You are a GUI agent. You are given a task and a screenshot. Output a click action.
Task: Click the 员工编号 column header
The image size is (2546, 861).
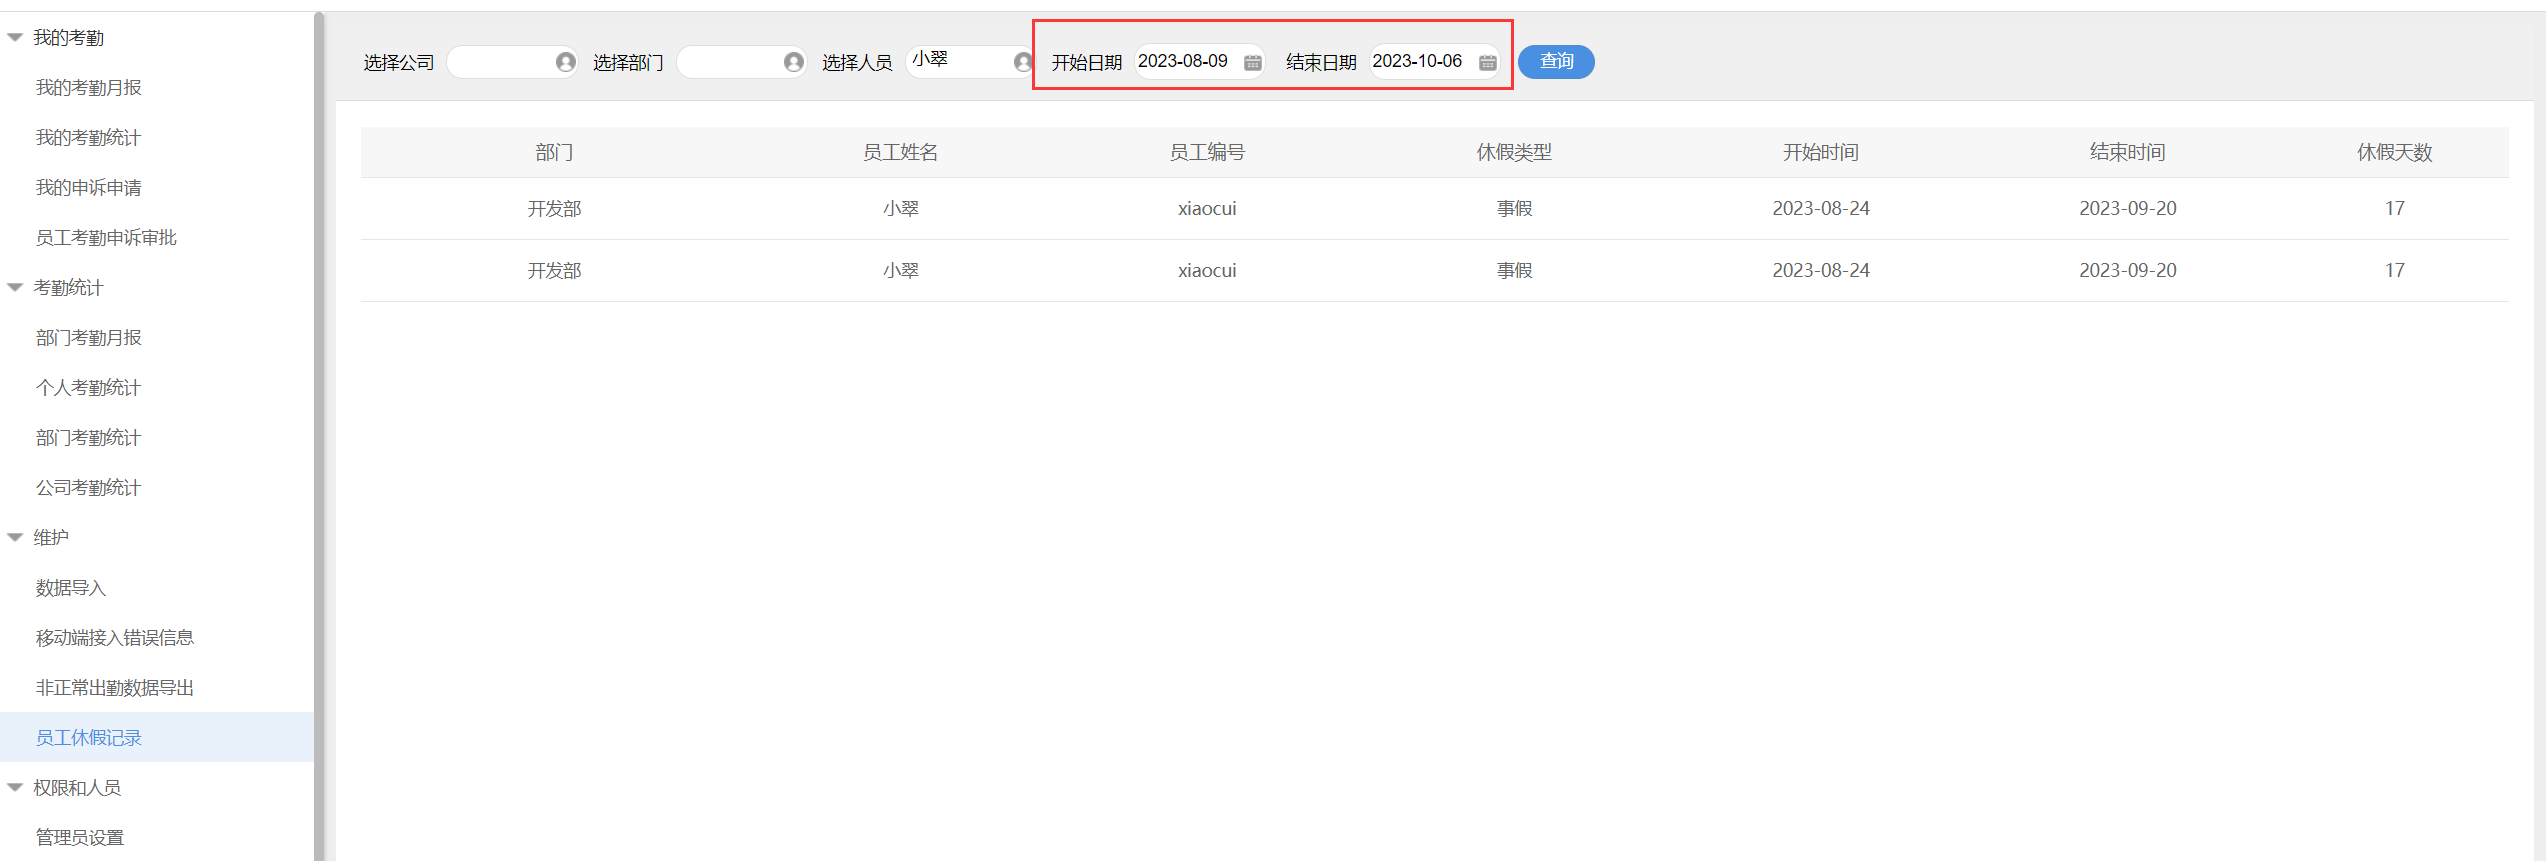pos(1207,153)
